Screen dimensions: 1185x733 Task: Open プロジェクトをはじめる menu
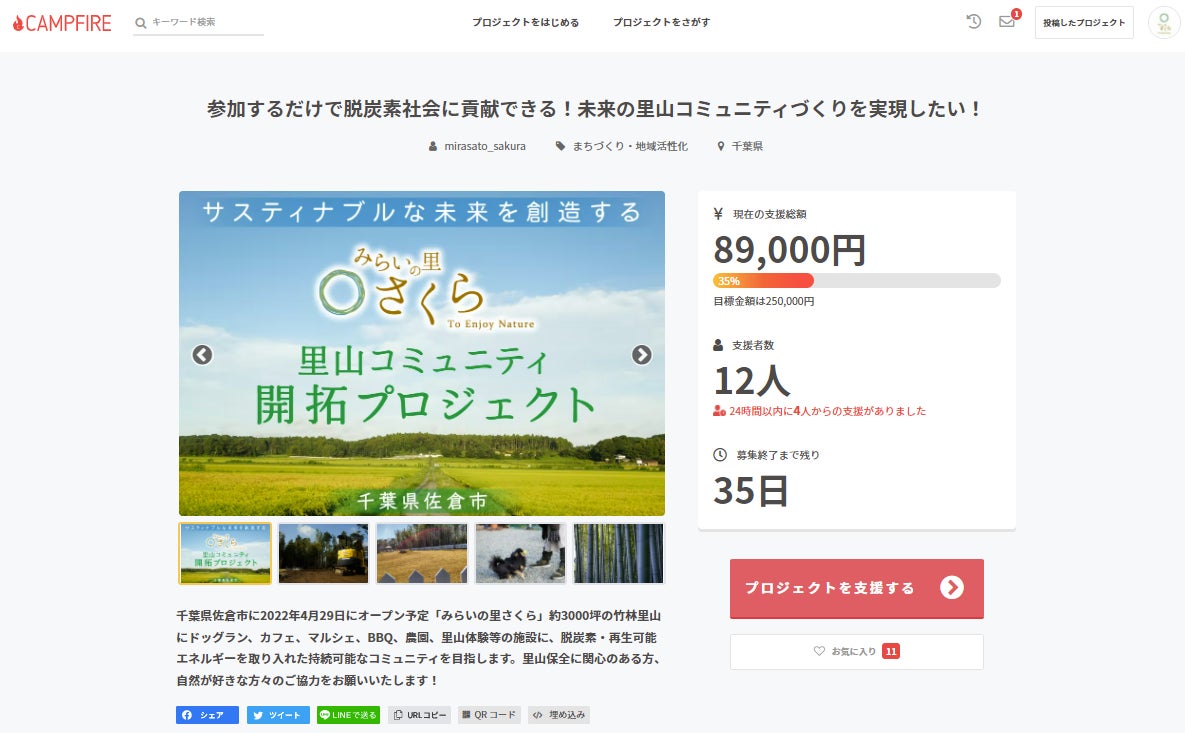[x=526, y=22]
